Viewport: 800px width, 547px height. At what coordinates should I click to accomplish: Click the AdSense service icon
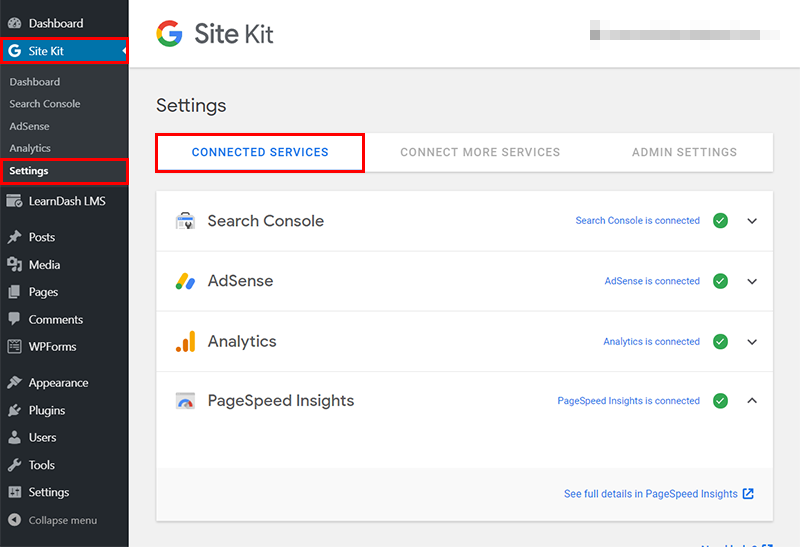point(185,281)
